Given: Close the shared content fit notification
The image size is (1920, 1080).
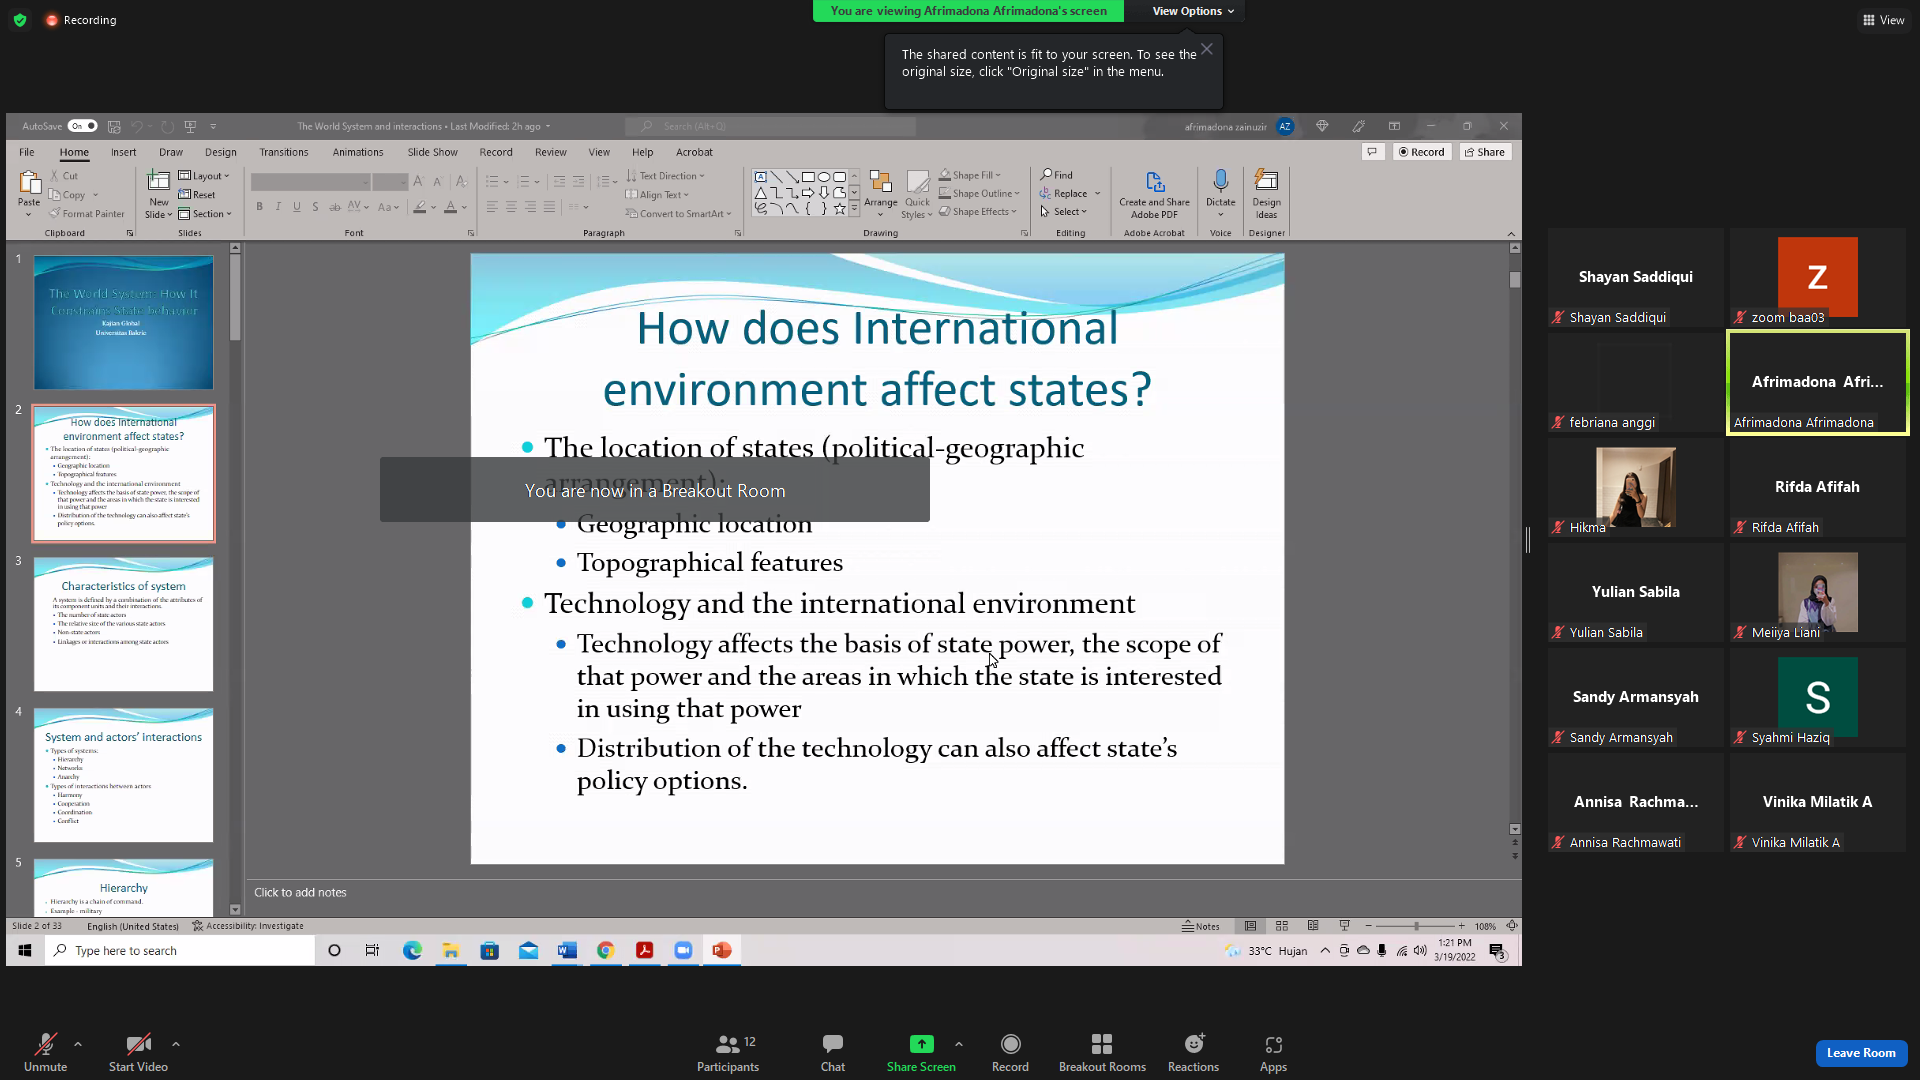Looking at the screenshot, I should (1207, 49).
